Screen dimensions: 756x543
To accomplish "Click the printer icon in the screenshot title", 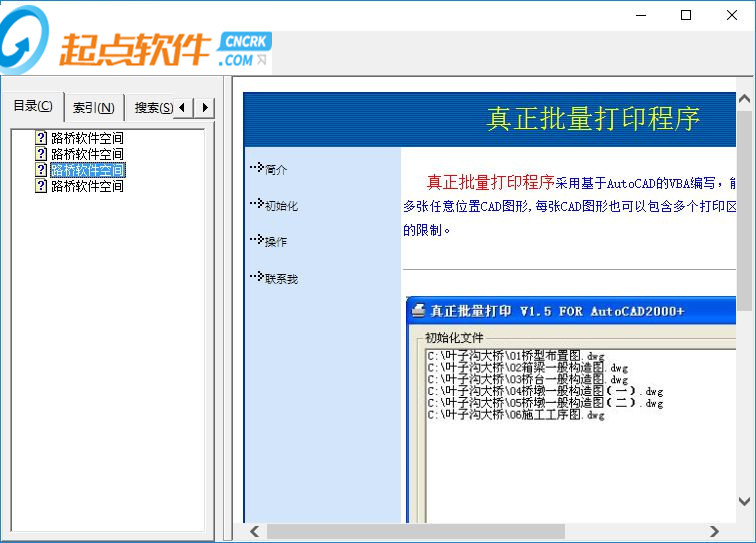I will [x=418, y=310].
